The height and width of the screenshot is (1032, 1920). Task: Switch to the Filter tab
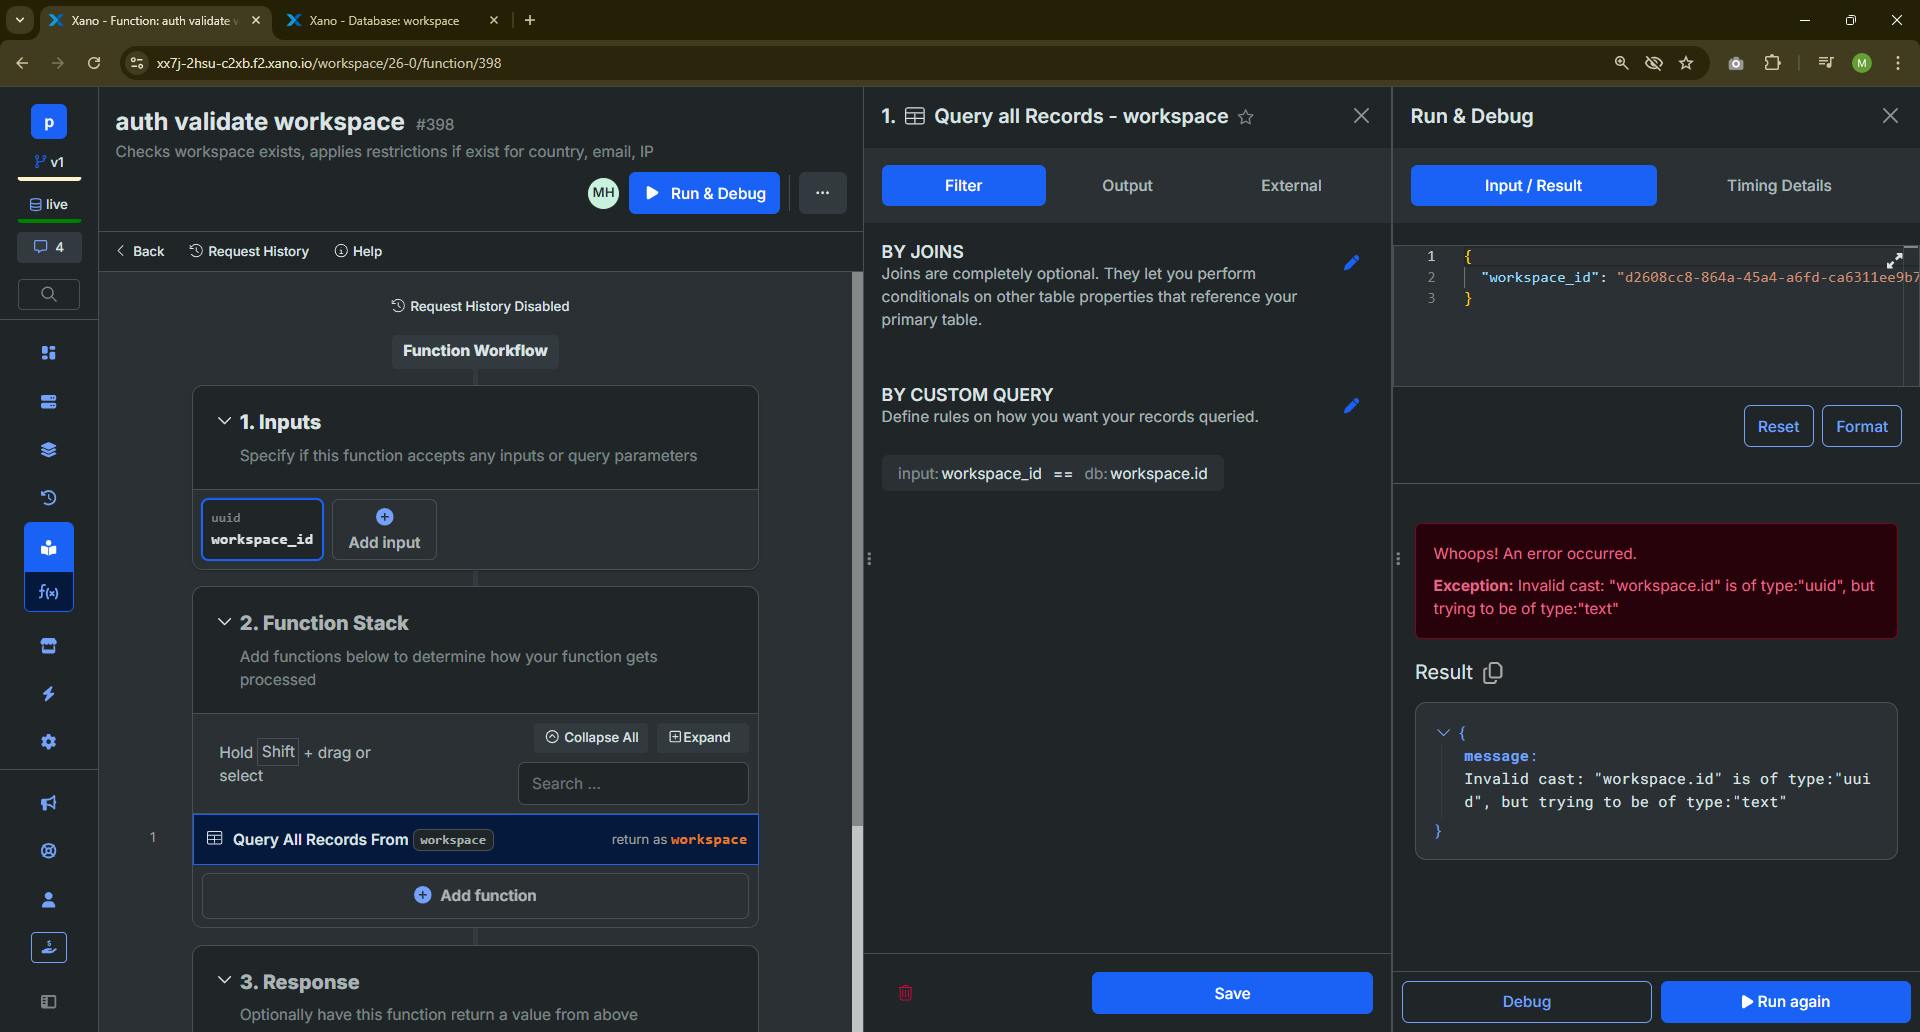(964, 186)
